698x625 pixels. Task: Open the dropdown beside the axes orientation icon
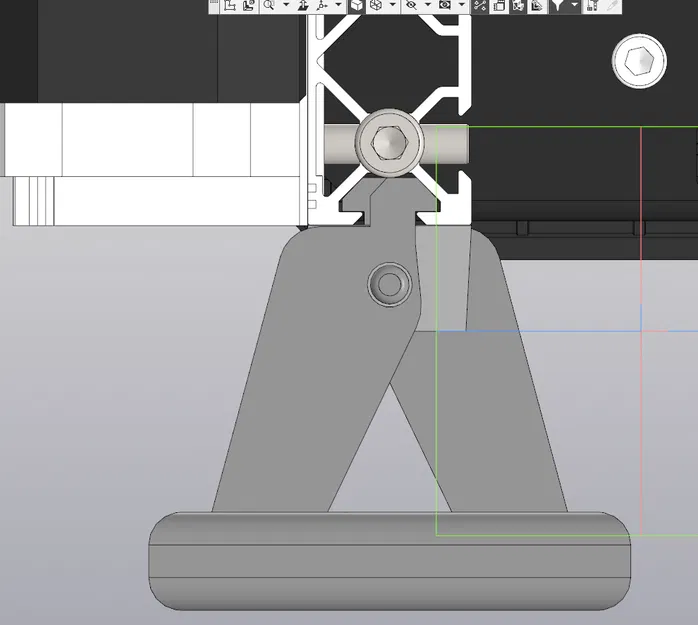[x=338, y=5]
